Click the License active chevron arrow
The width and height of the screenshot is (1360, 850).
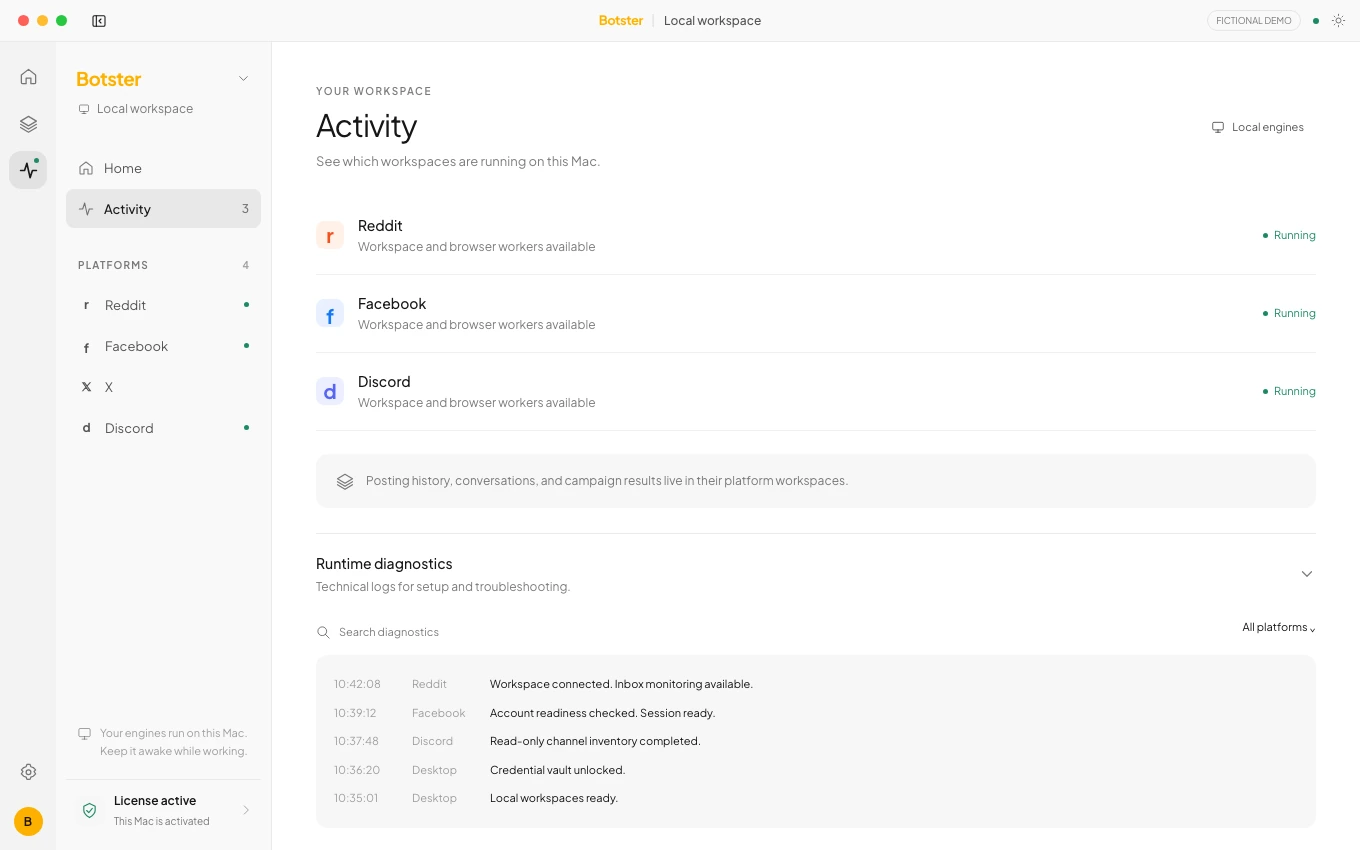(246, 810)
